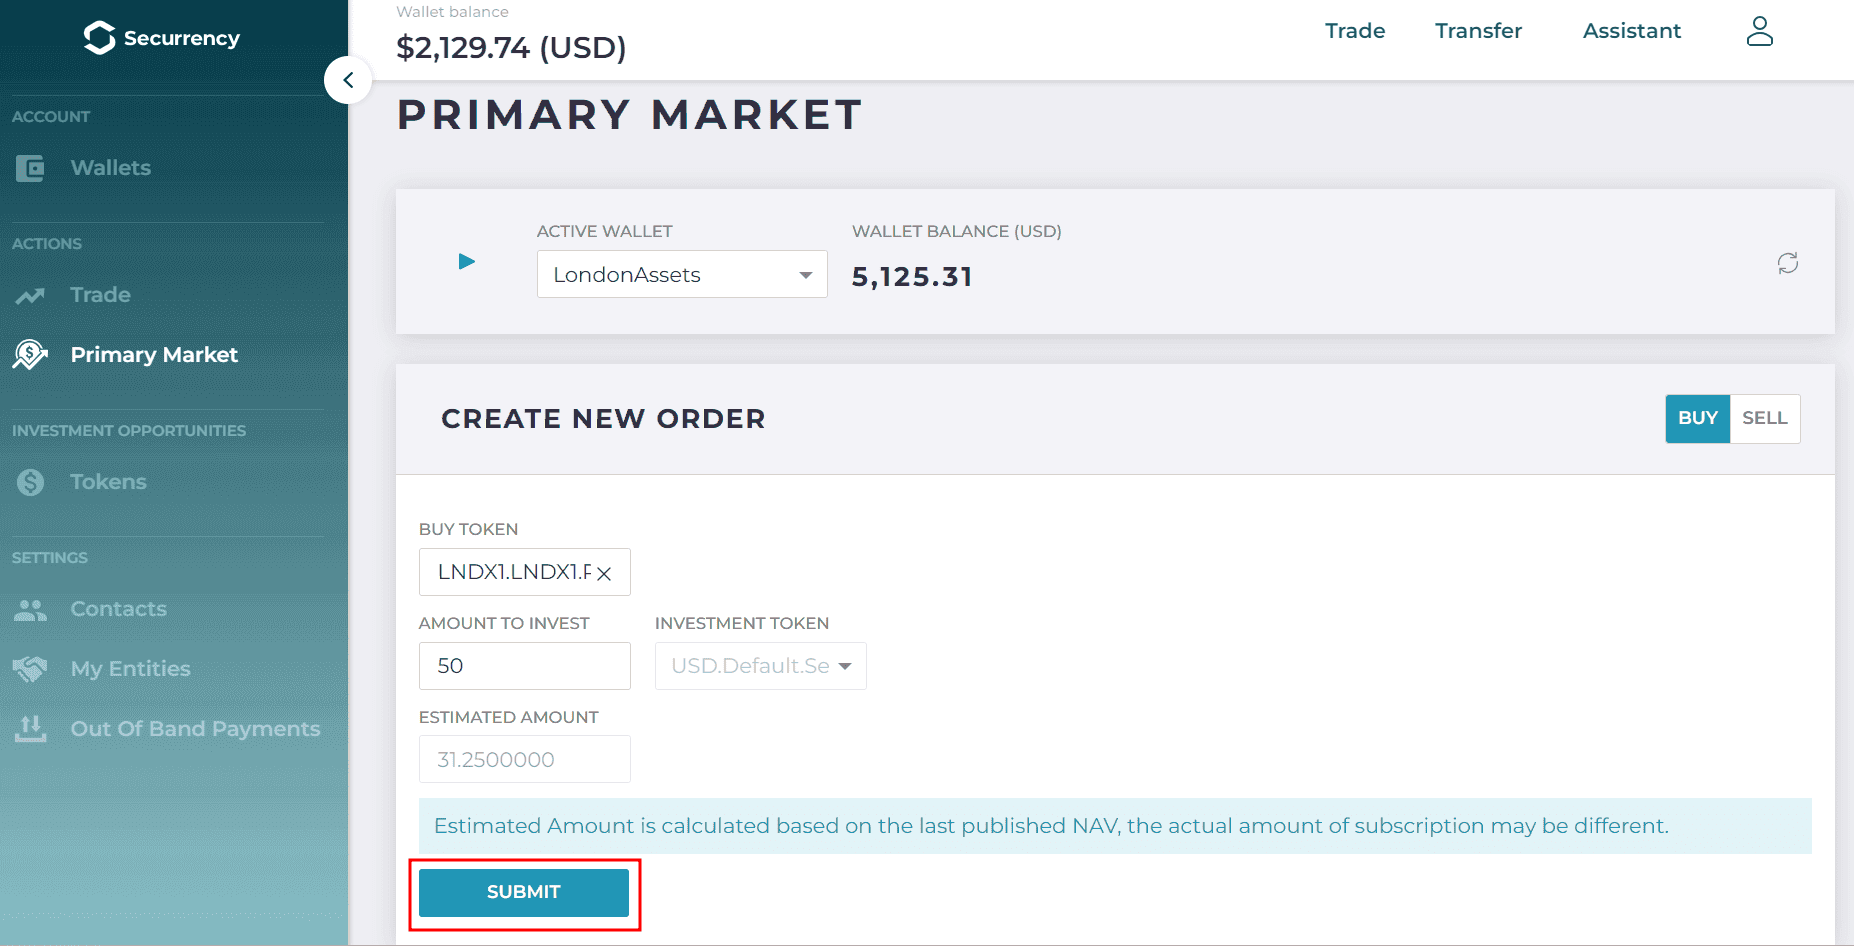Collapse the sidebar with the chevron button
Screen dimensions: 1854x946
coord(348,80)
